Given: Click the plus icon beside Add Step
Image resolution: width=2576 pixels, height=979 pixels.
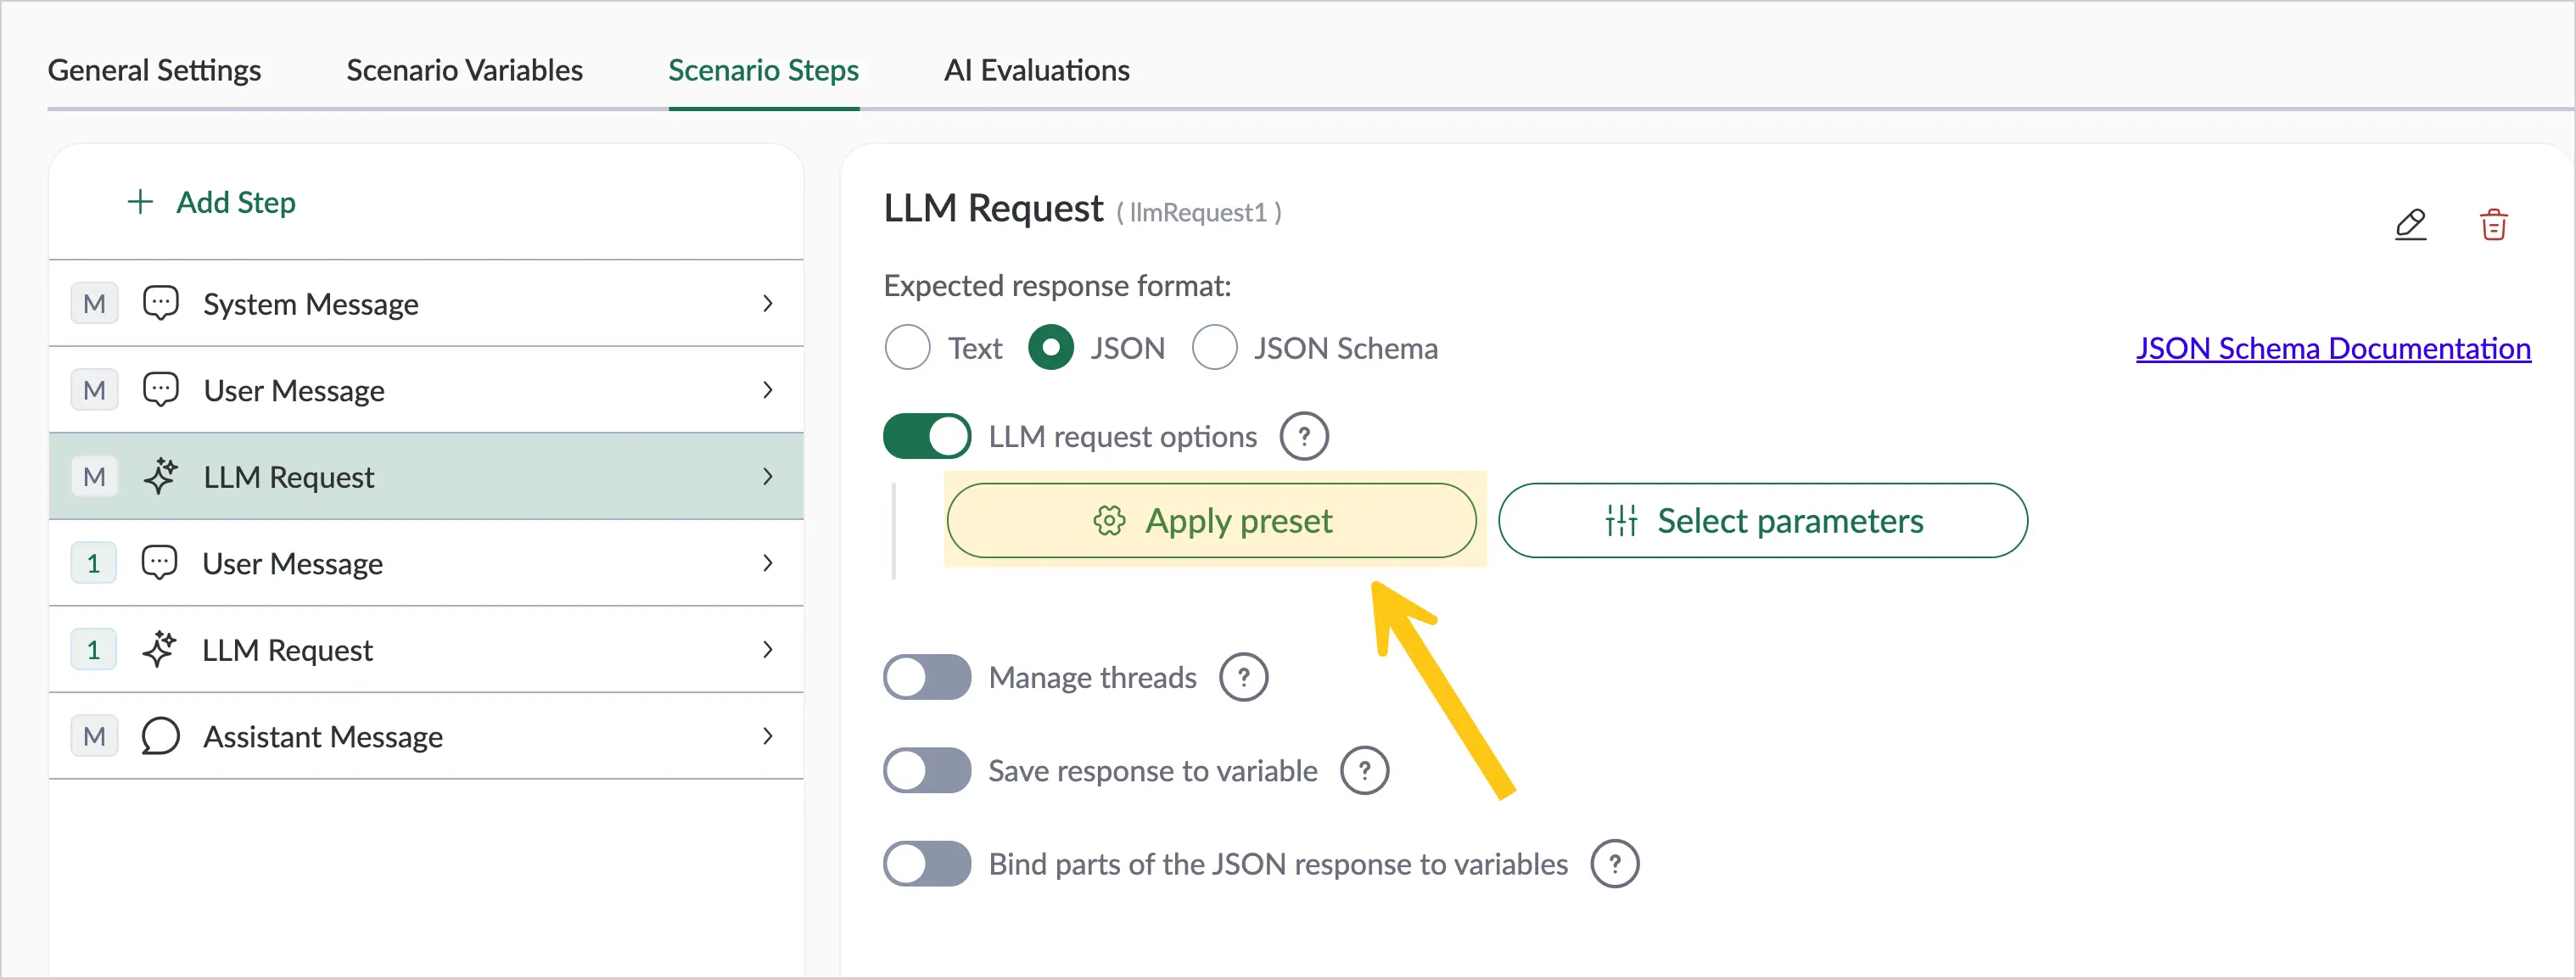Looking at the screenshot, I should click(140, 202).
